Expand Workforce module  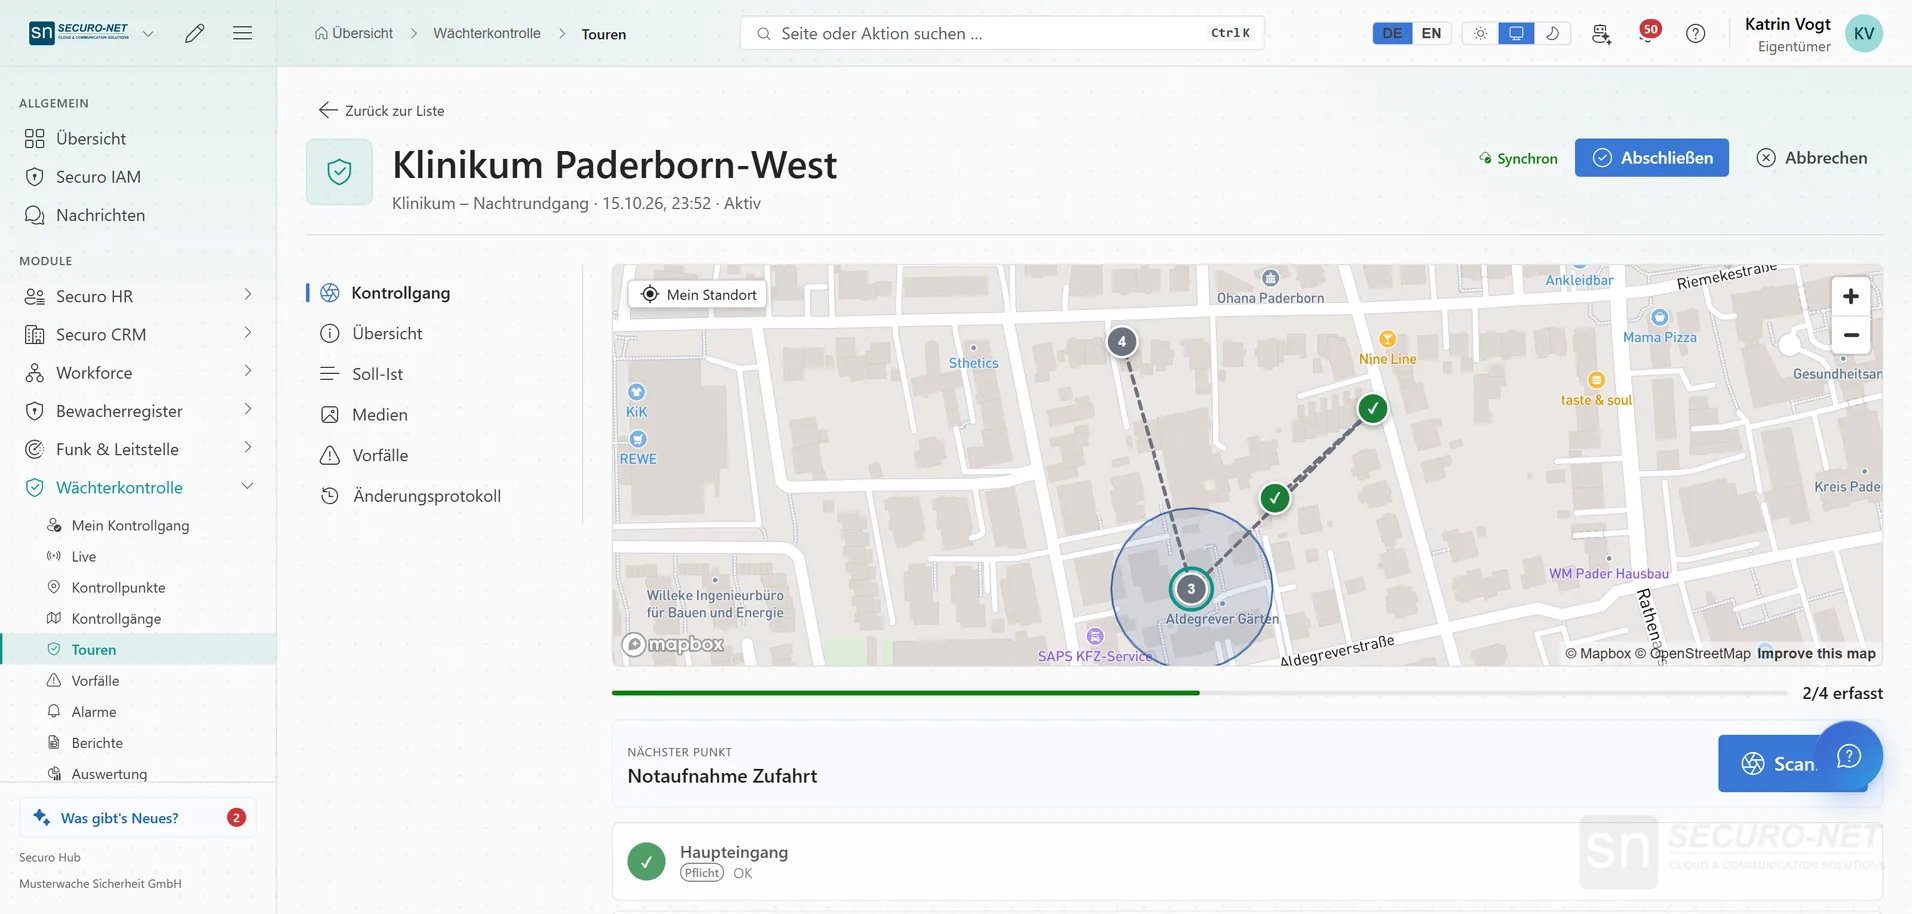(138, 372)
